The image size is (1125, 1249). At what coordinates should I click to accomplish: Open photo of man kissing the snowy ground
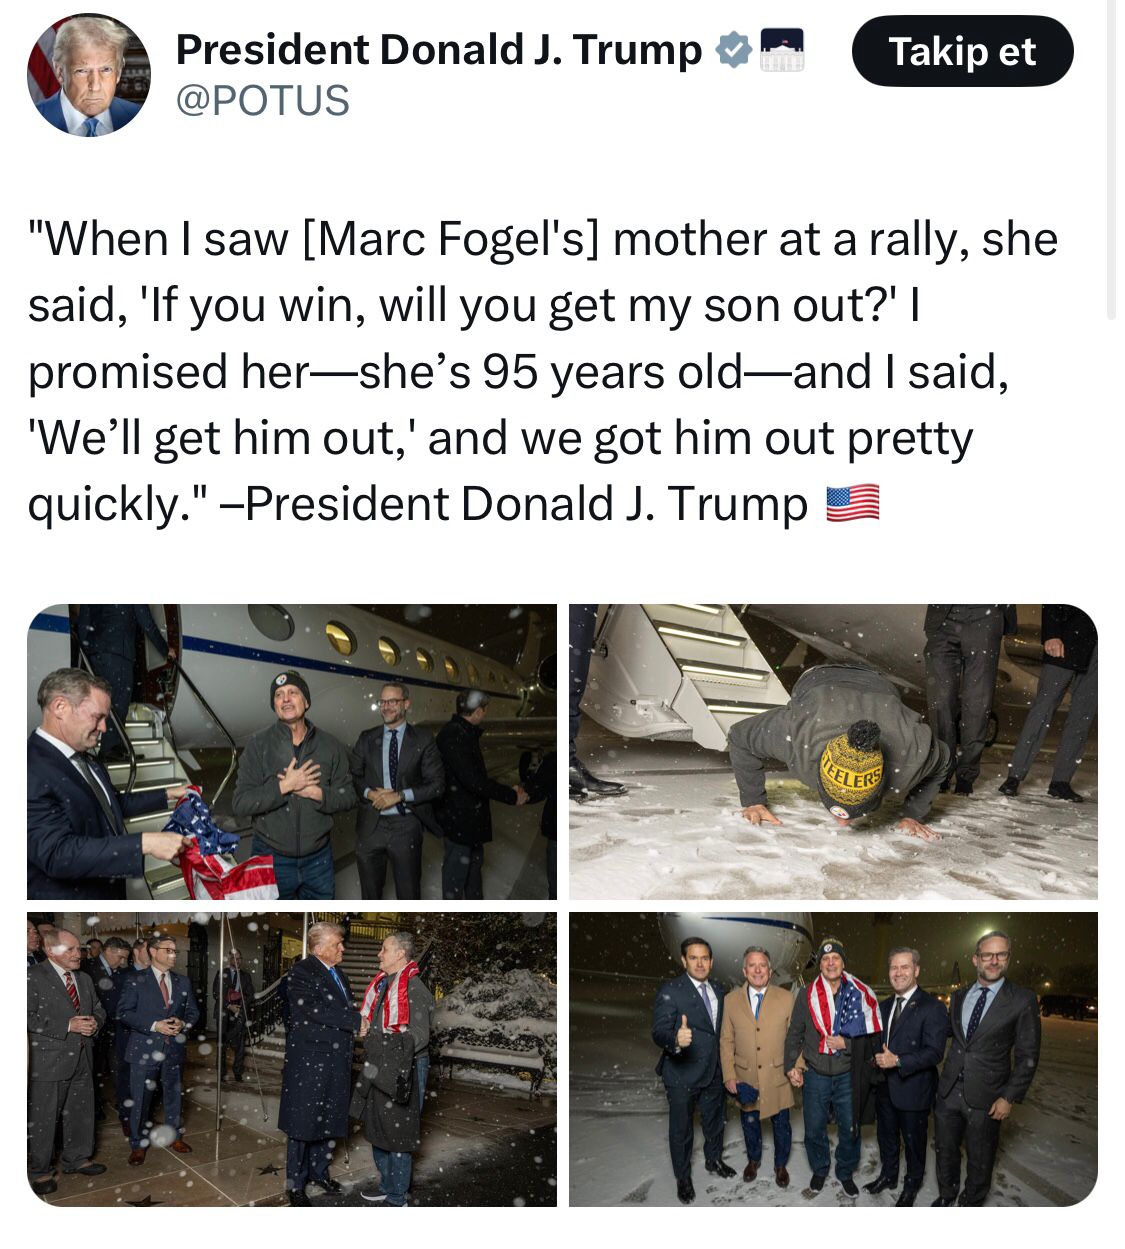(x=833, y=752)
